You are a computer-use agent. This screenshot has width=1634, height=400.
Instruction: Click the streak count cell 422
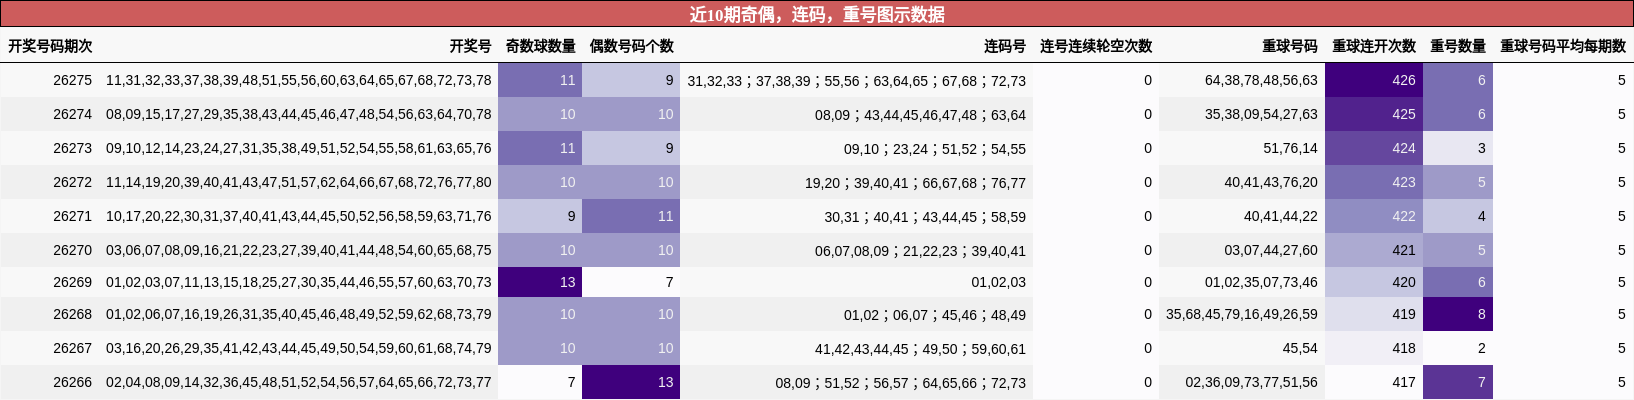(x=1374, y=216)
